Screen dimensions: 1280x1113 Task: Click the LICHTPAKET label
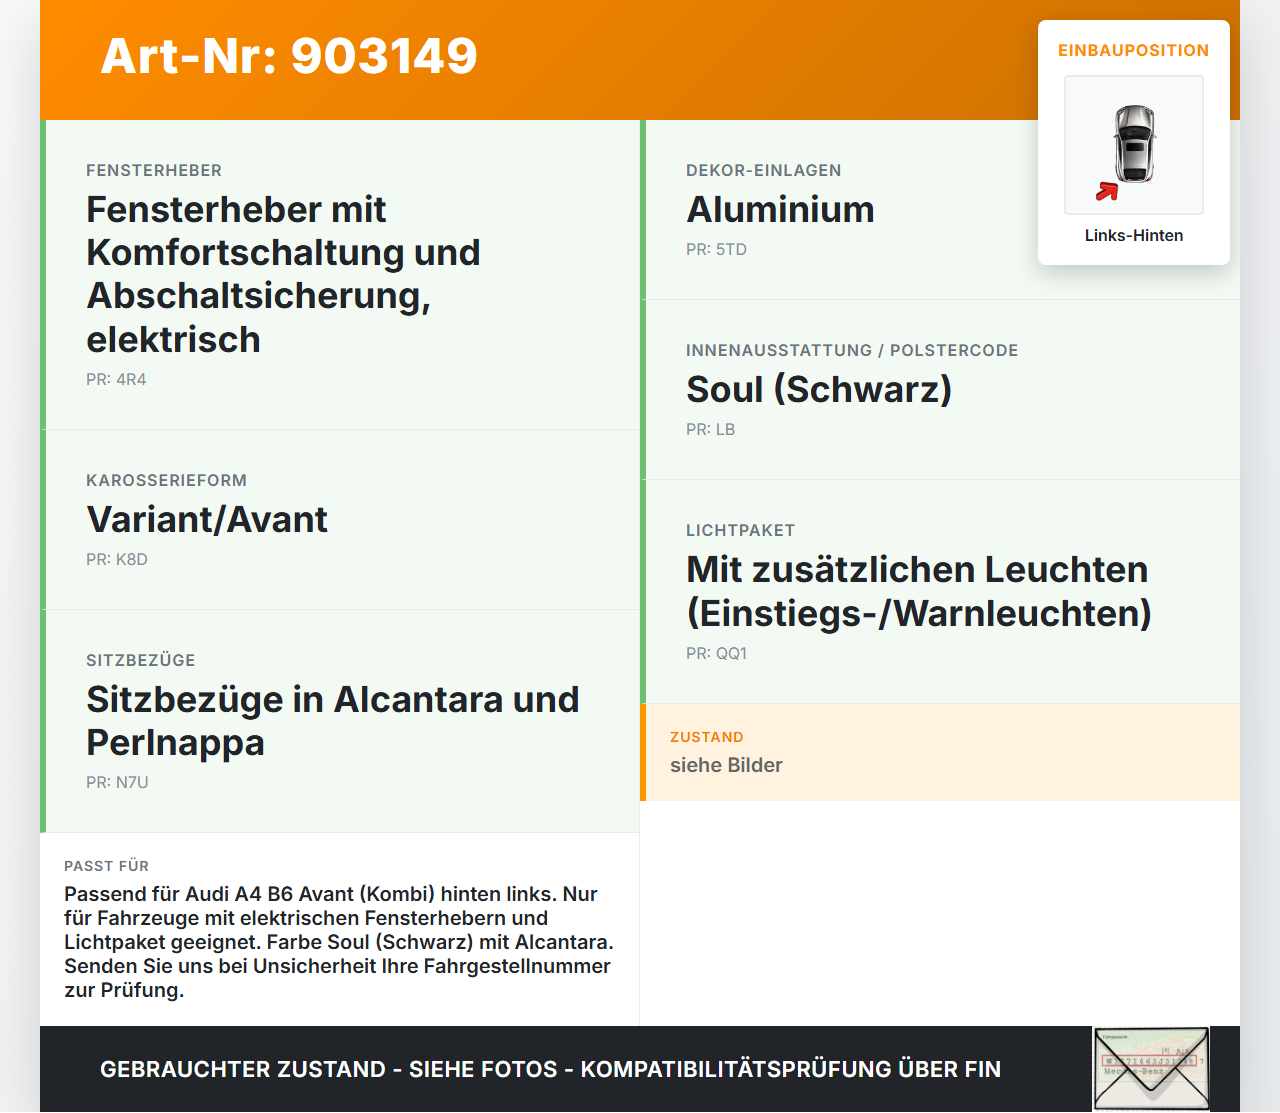[740, 530]
